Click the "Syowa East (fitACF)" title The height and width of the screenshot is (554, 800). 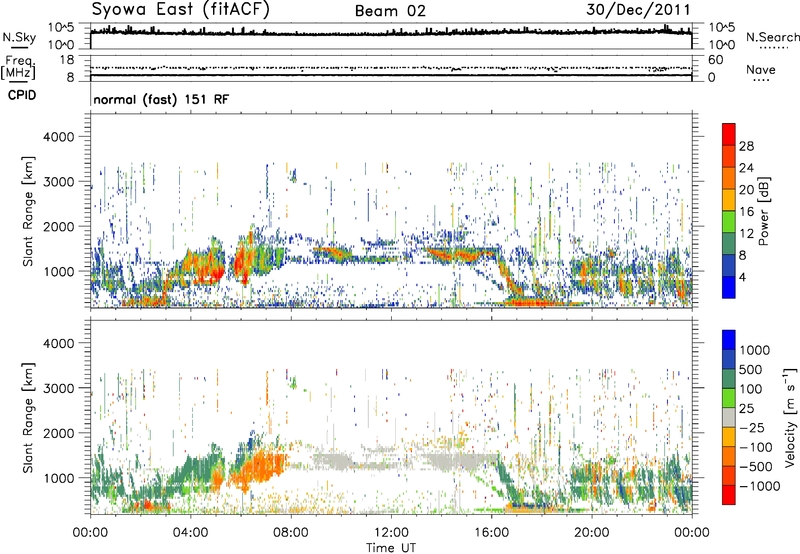(180, 9)
